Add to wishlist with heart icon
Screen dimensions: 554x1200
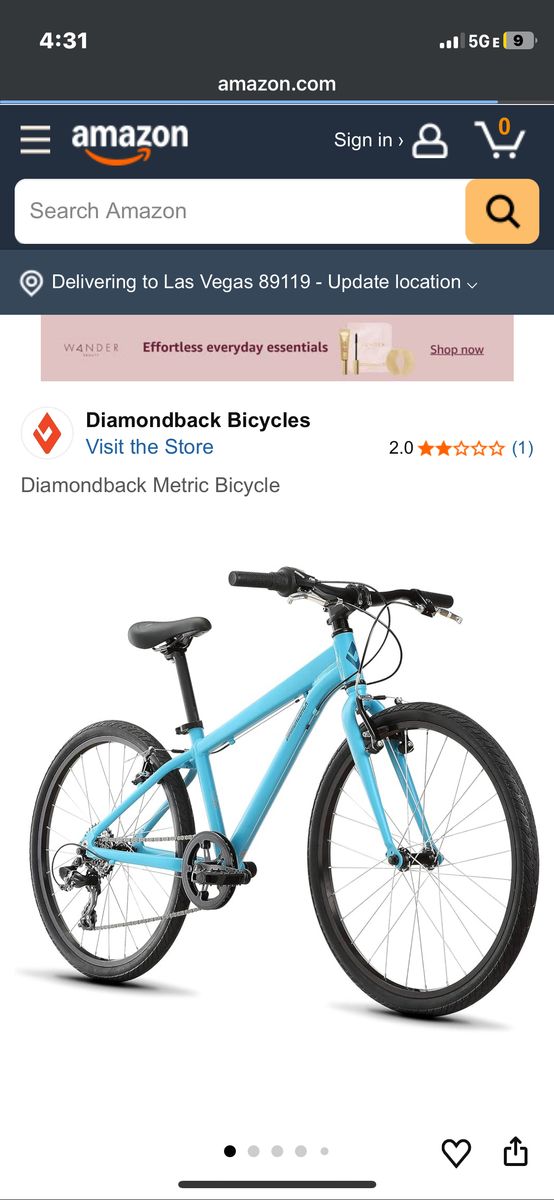pyautogui.click(x=456, y=1153)
